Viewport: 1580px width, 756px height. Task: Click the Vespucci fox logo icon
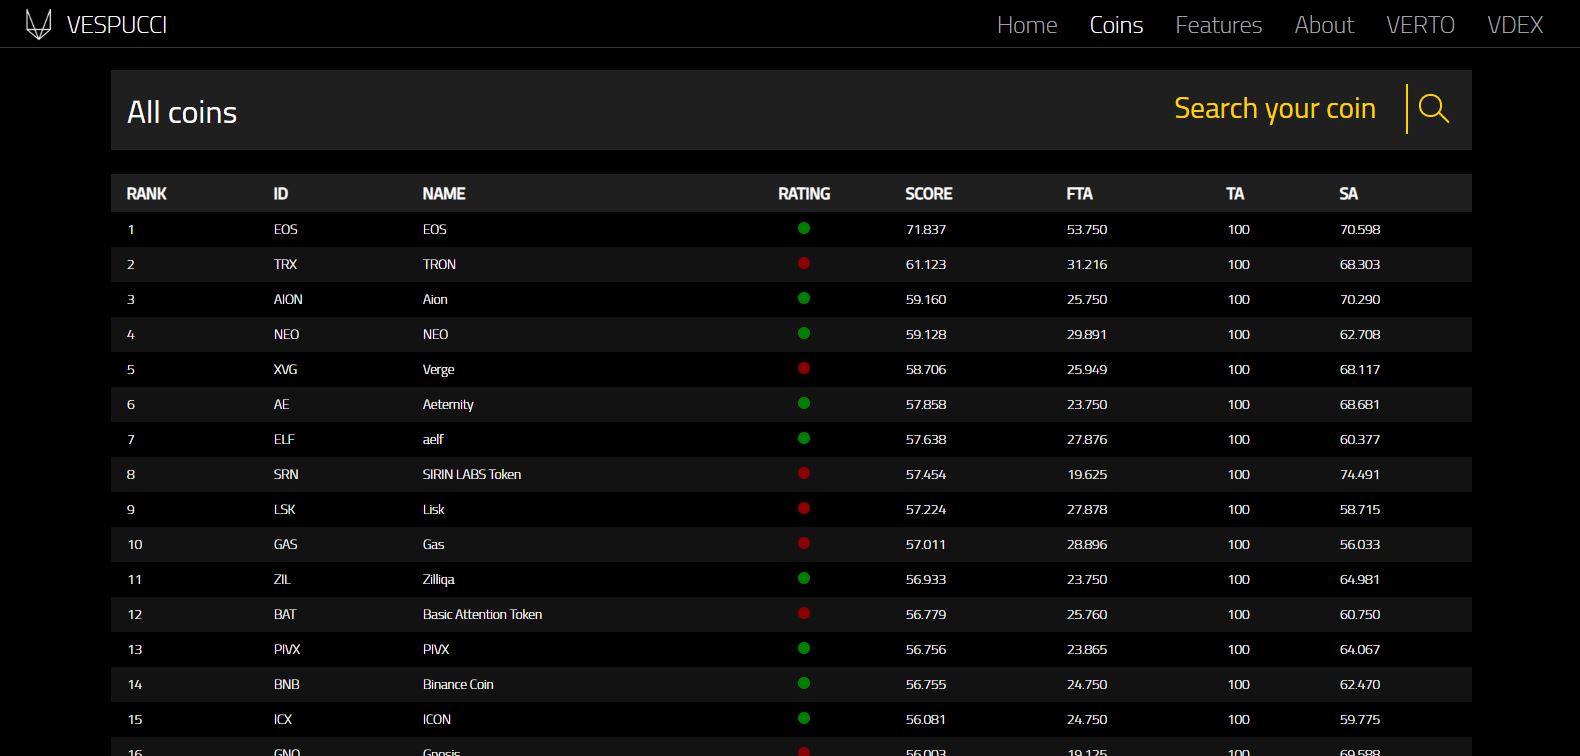click(x=38, y=25)
